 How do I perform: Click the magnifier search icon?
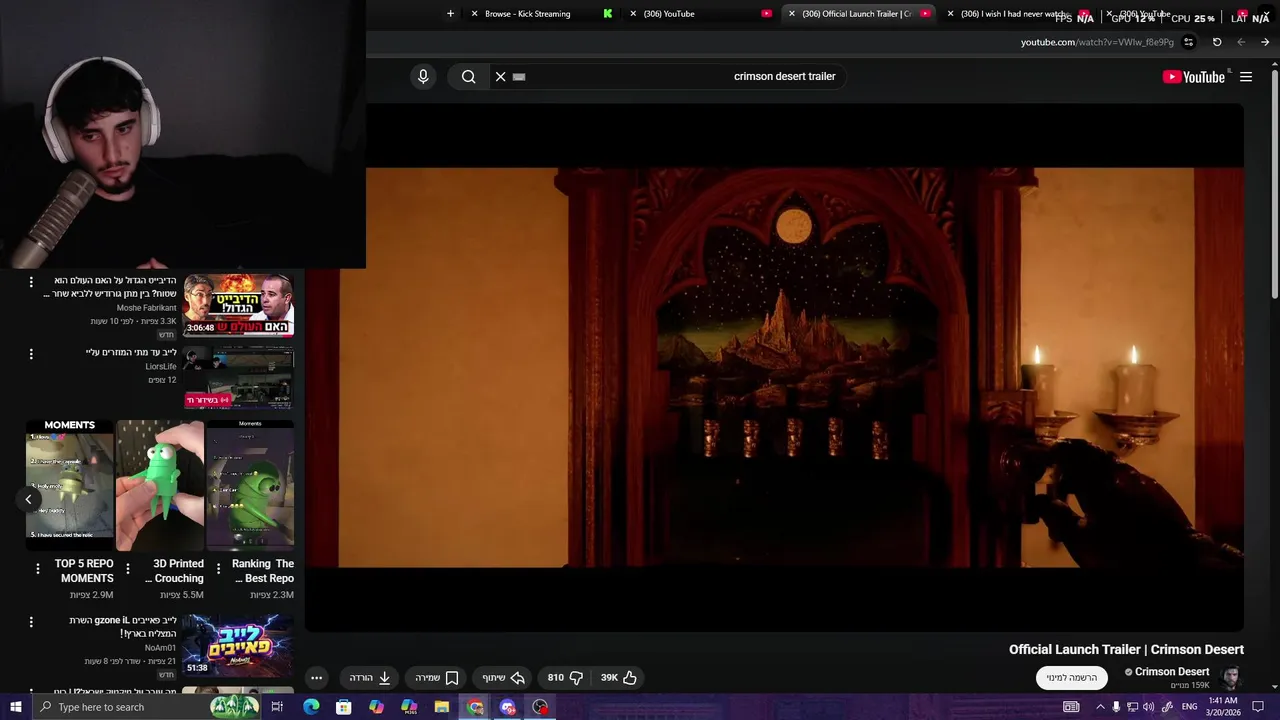[468, 76]
